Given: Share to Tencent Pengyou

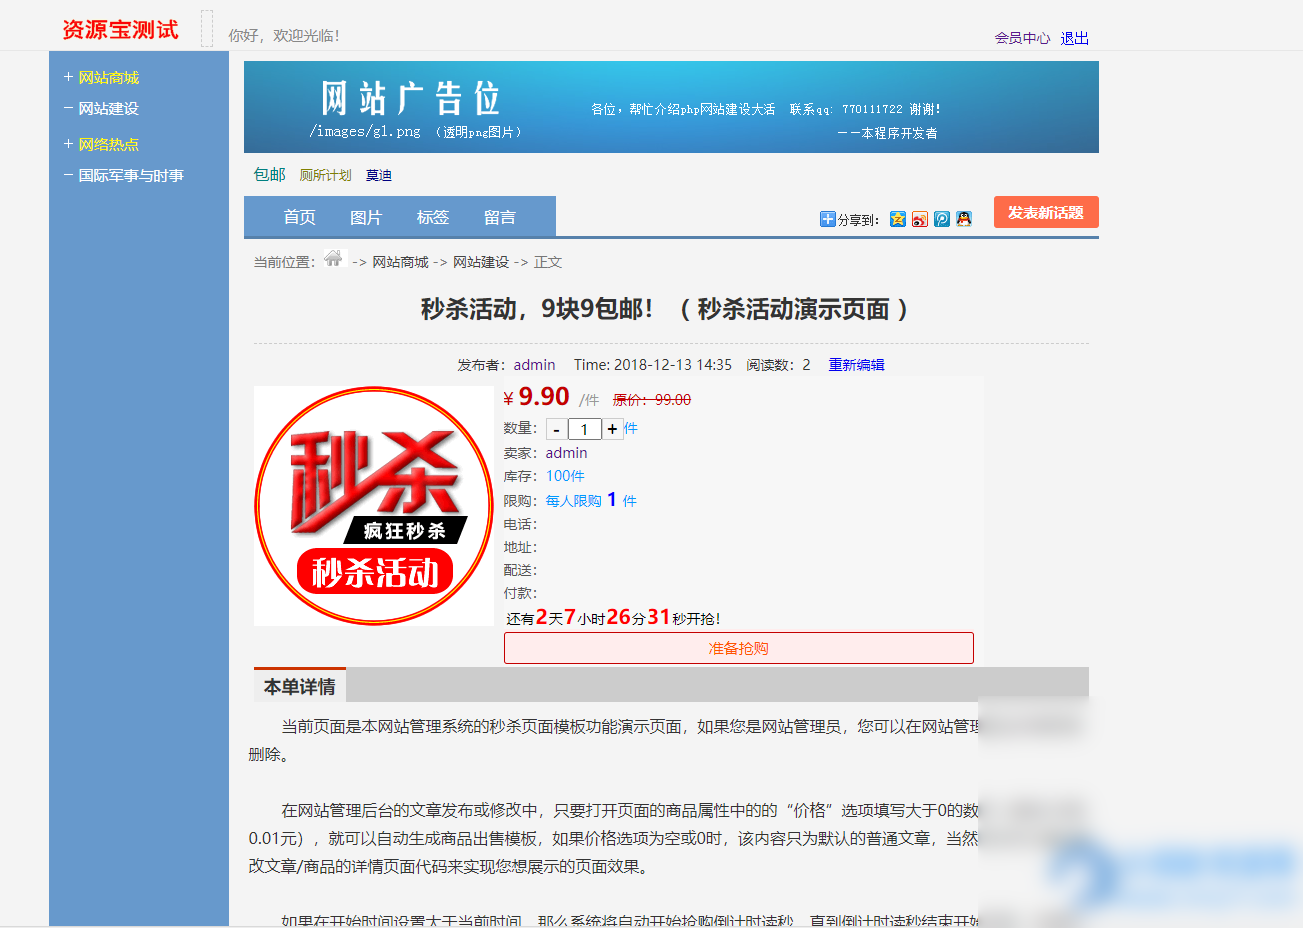Looking at the screenshot, I should (941, 218).
